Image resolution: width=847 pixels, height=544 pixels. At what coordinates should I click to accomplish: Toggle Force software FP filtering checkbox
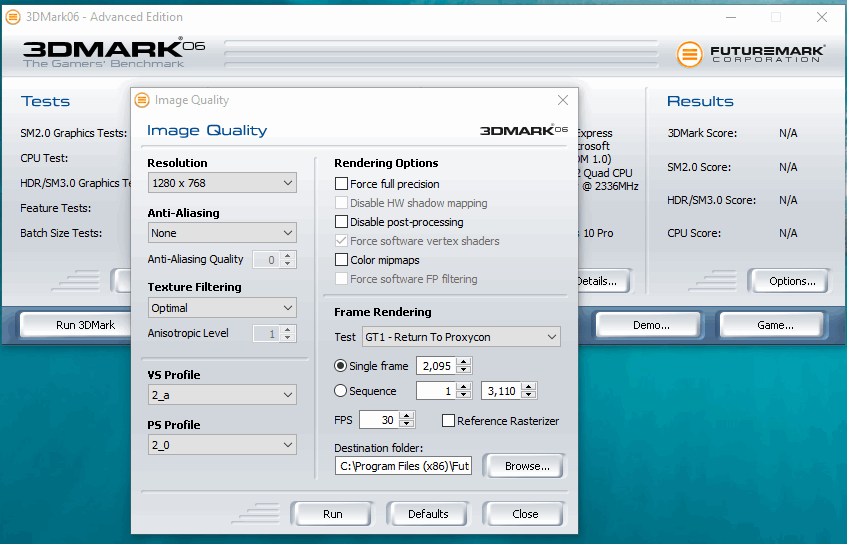click(x=341, y=279)
